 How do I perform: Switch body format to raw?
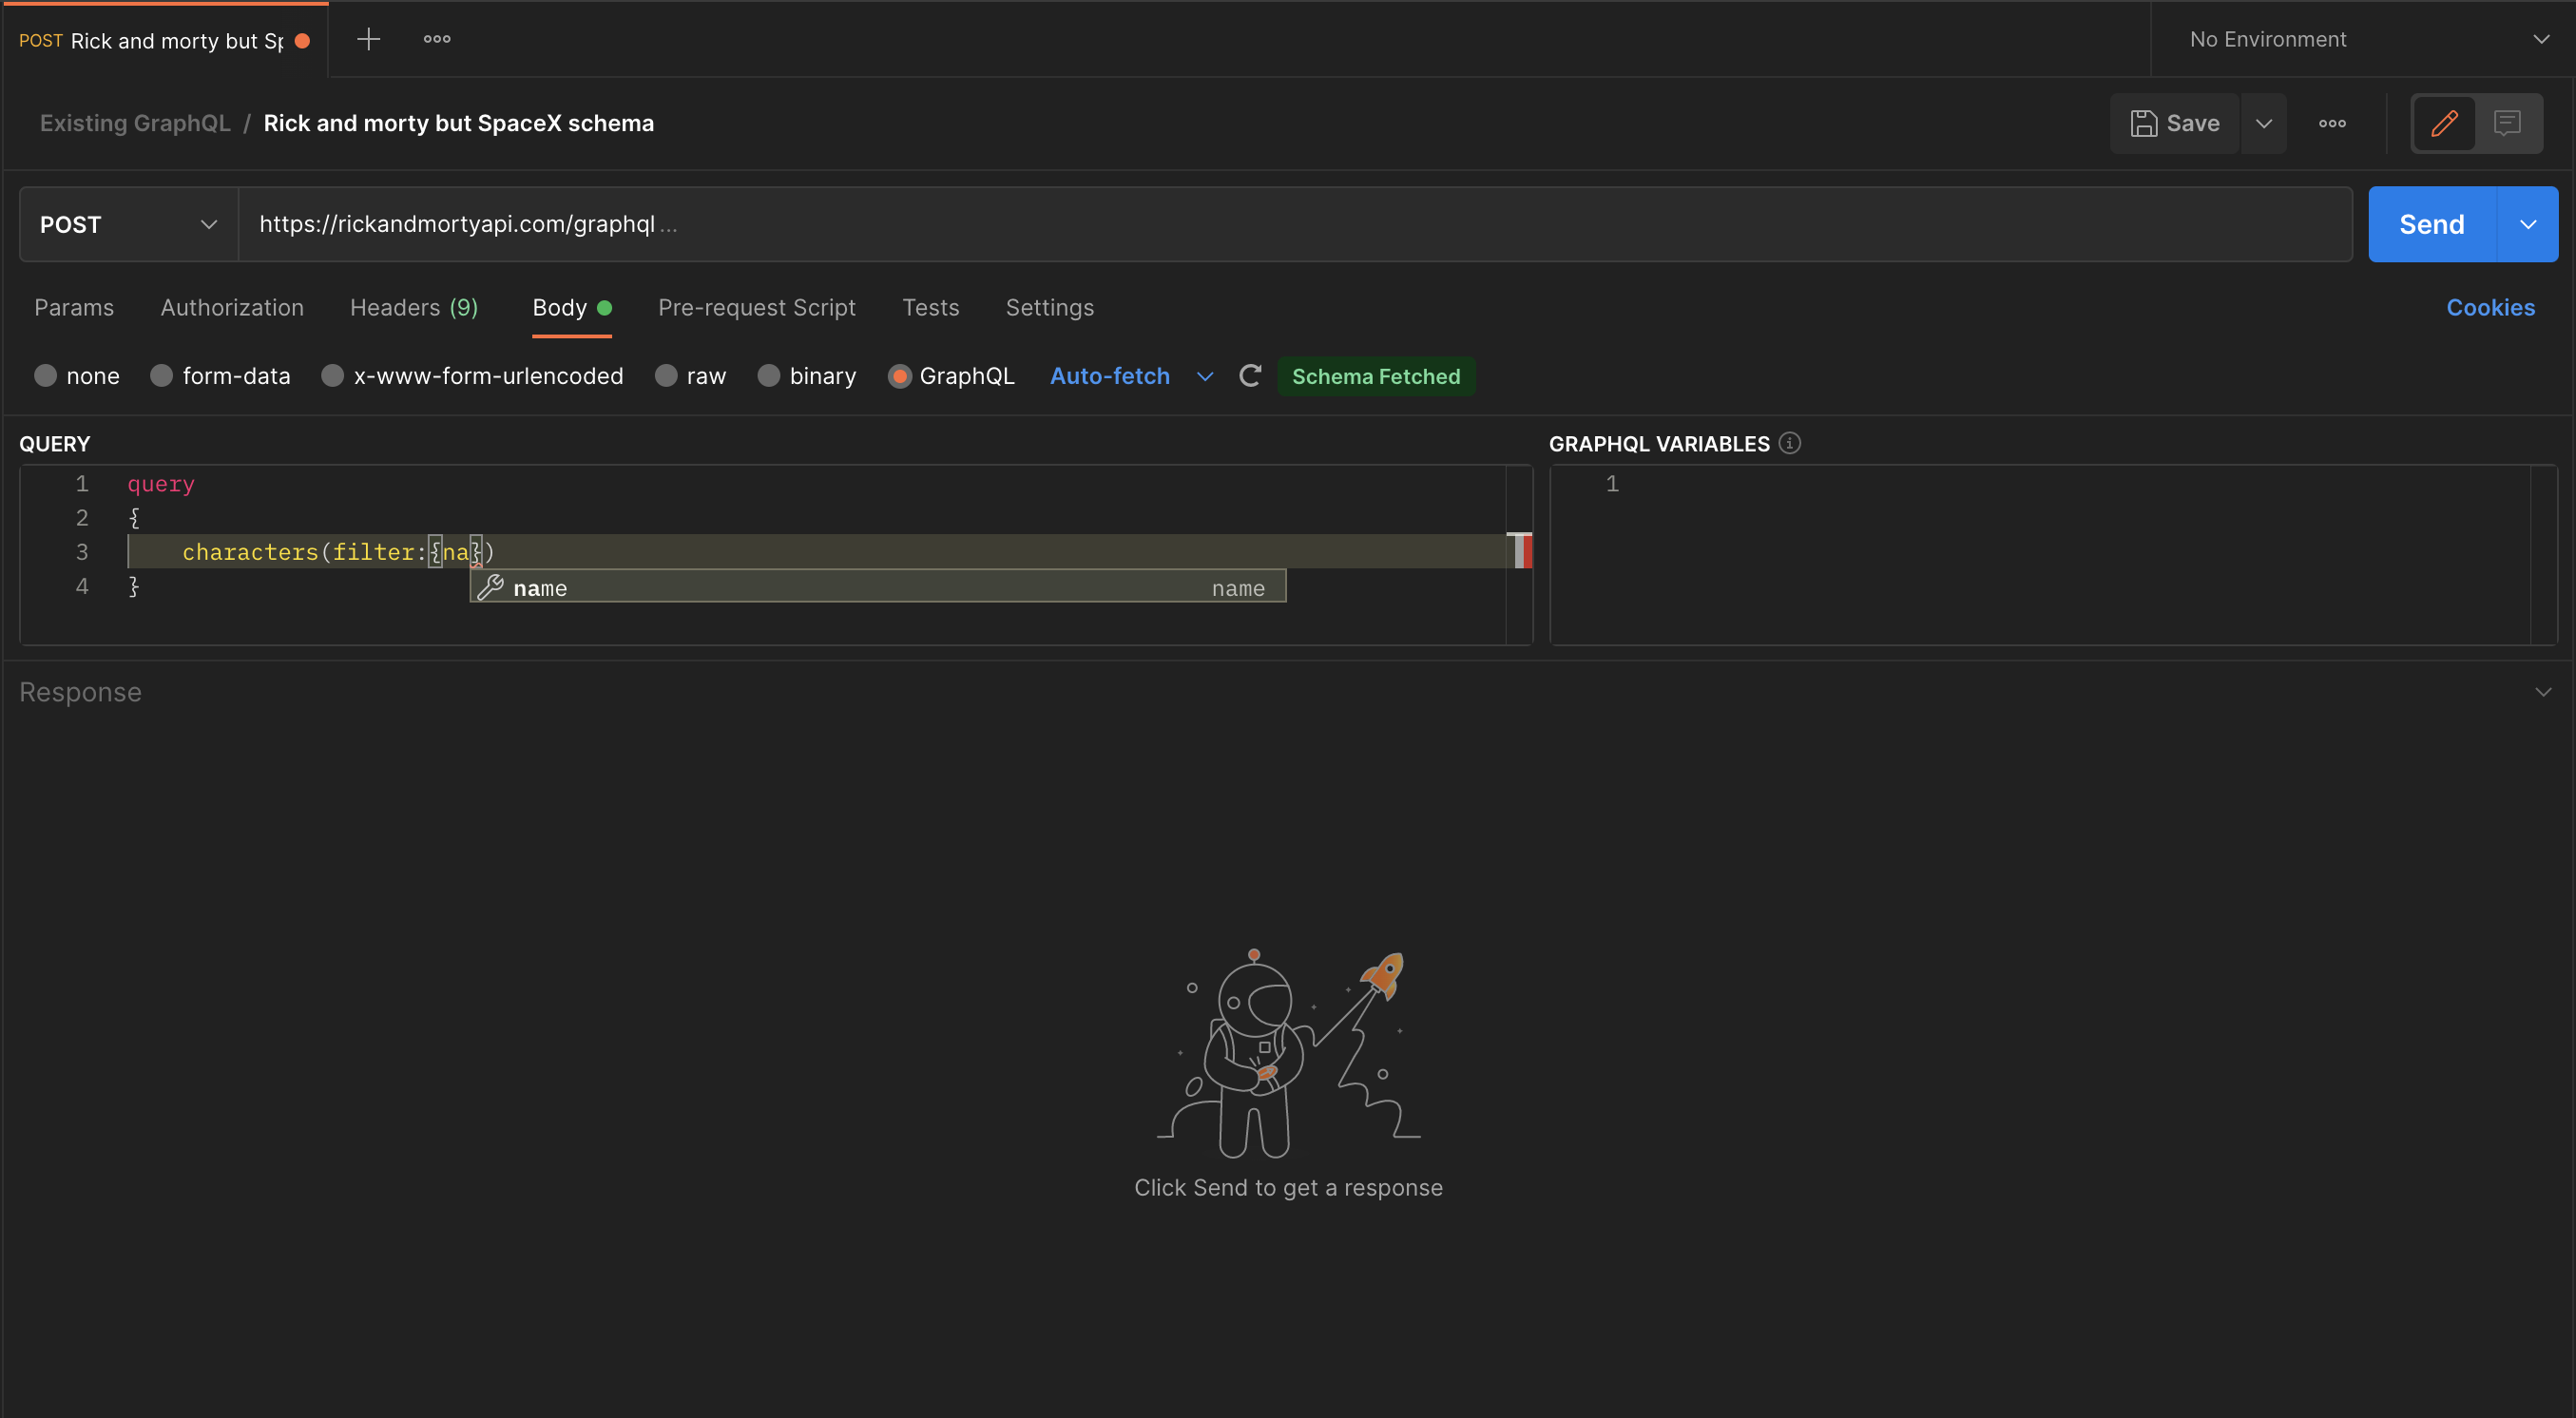tap(666, 375)
